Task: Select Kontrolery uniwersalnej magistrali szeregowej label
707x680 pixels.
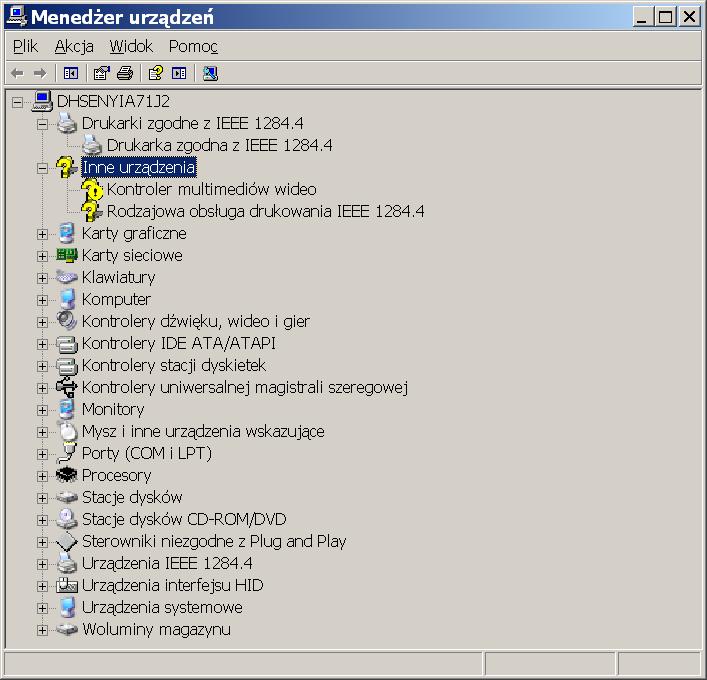Action: pos(245,387)
